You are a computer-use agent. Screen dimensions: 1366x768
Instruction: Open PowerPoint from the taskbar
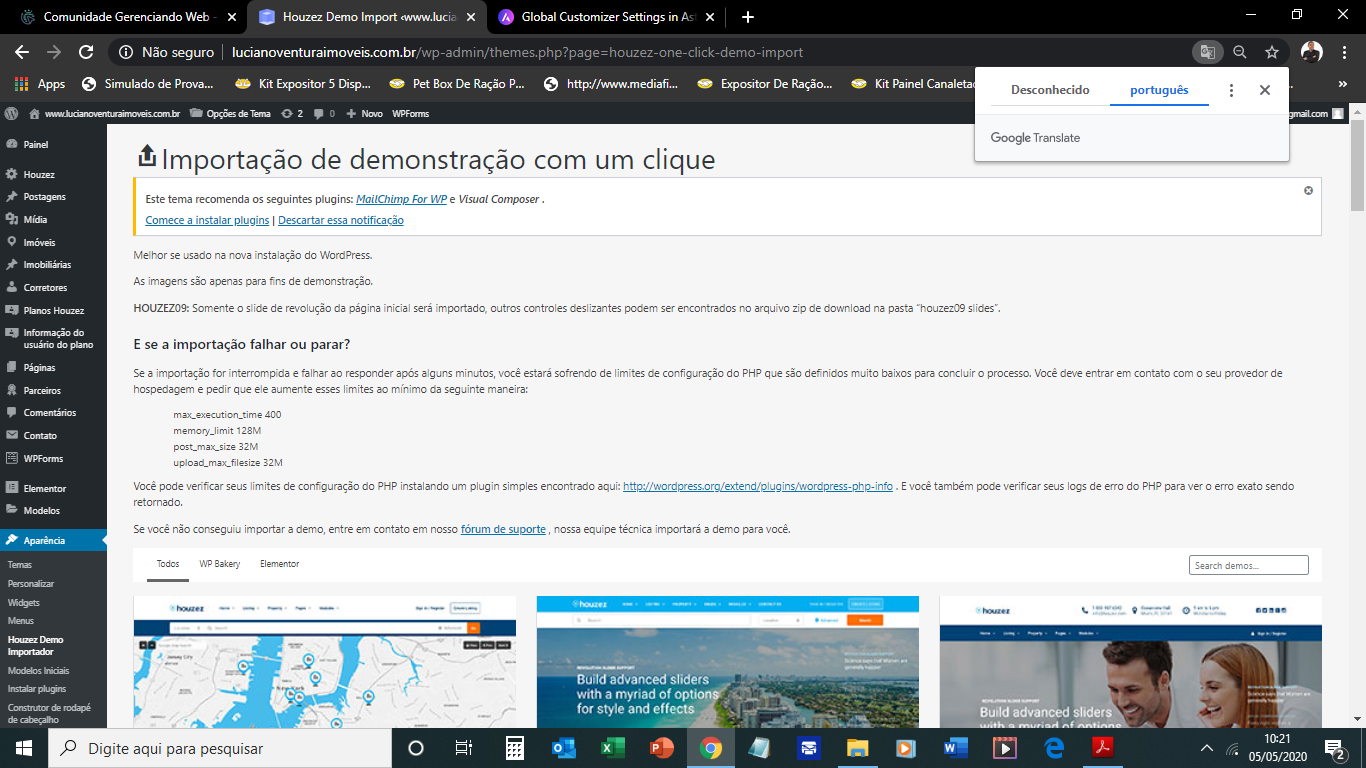(x=662, y=748)
